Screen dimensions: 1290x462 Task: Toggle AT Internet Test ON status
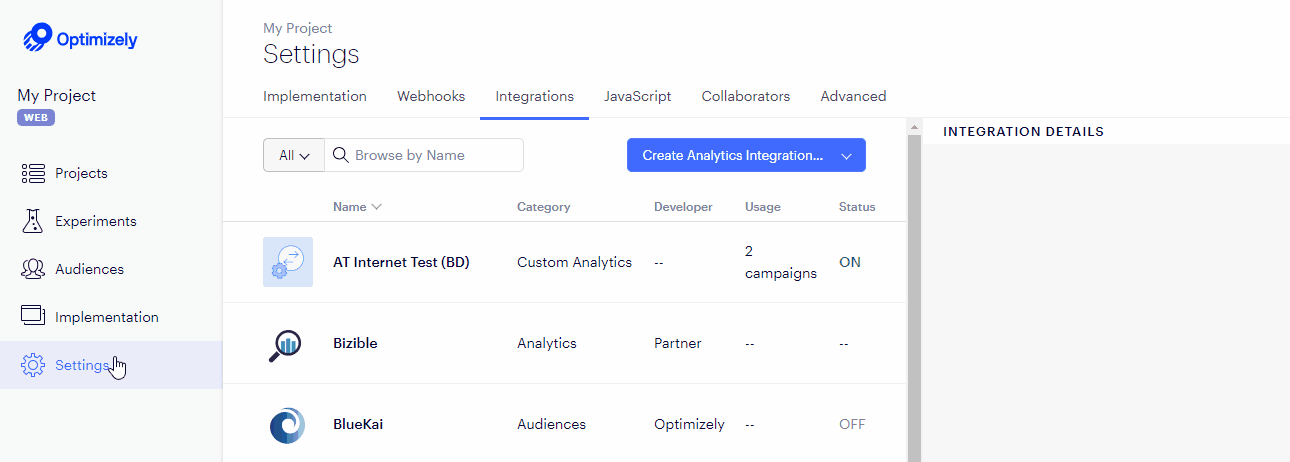849,262
